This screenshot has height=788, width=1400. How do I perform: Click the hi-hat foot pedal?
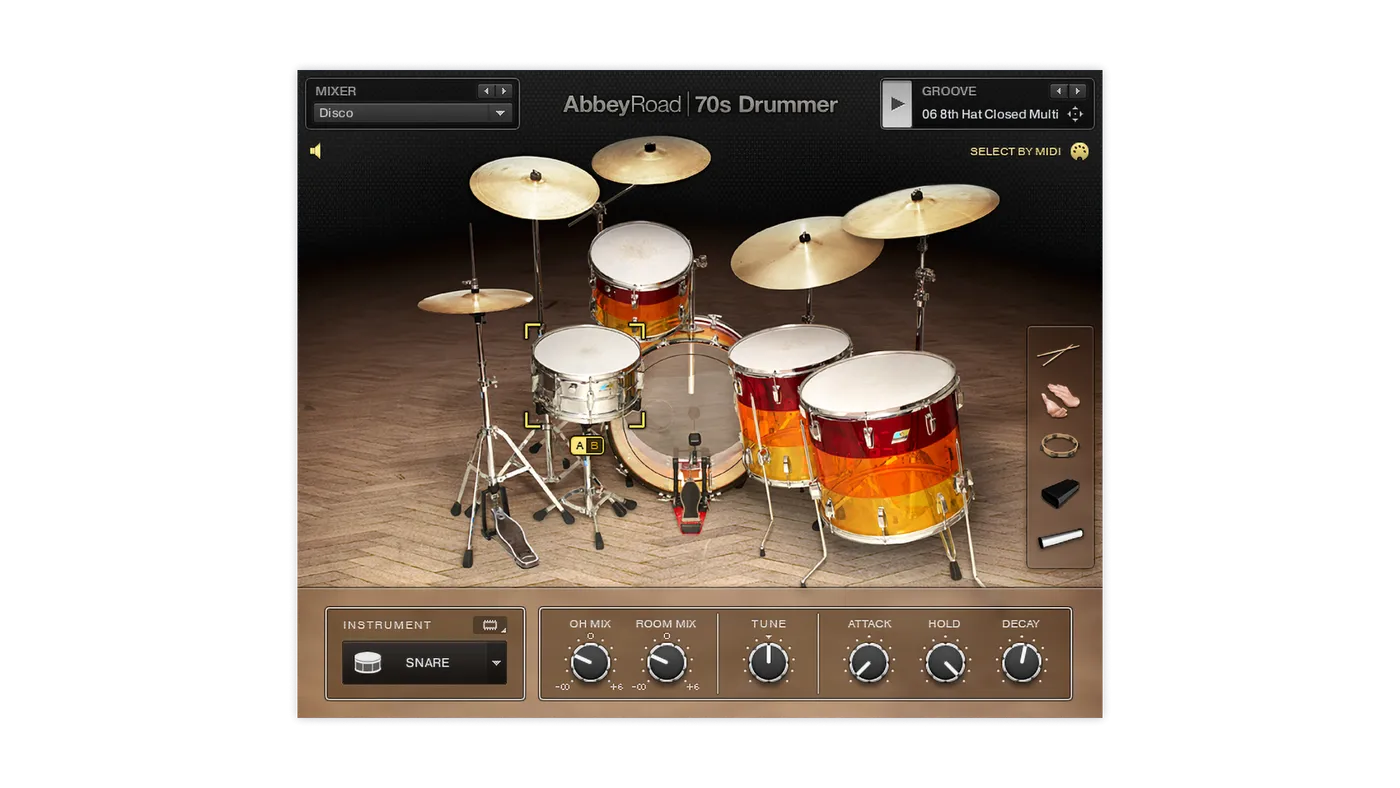516,533
